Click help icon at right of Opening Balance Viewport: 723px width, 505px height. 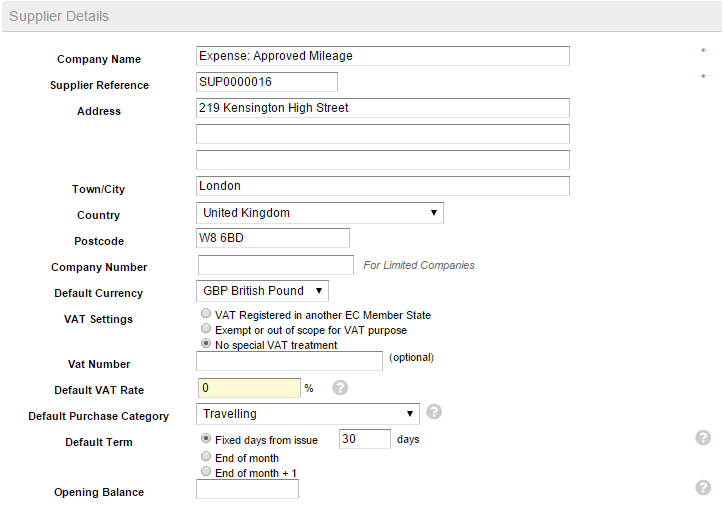click(703, 487)
